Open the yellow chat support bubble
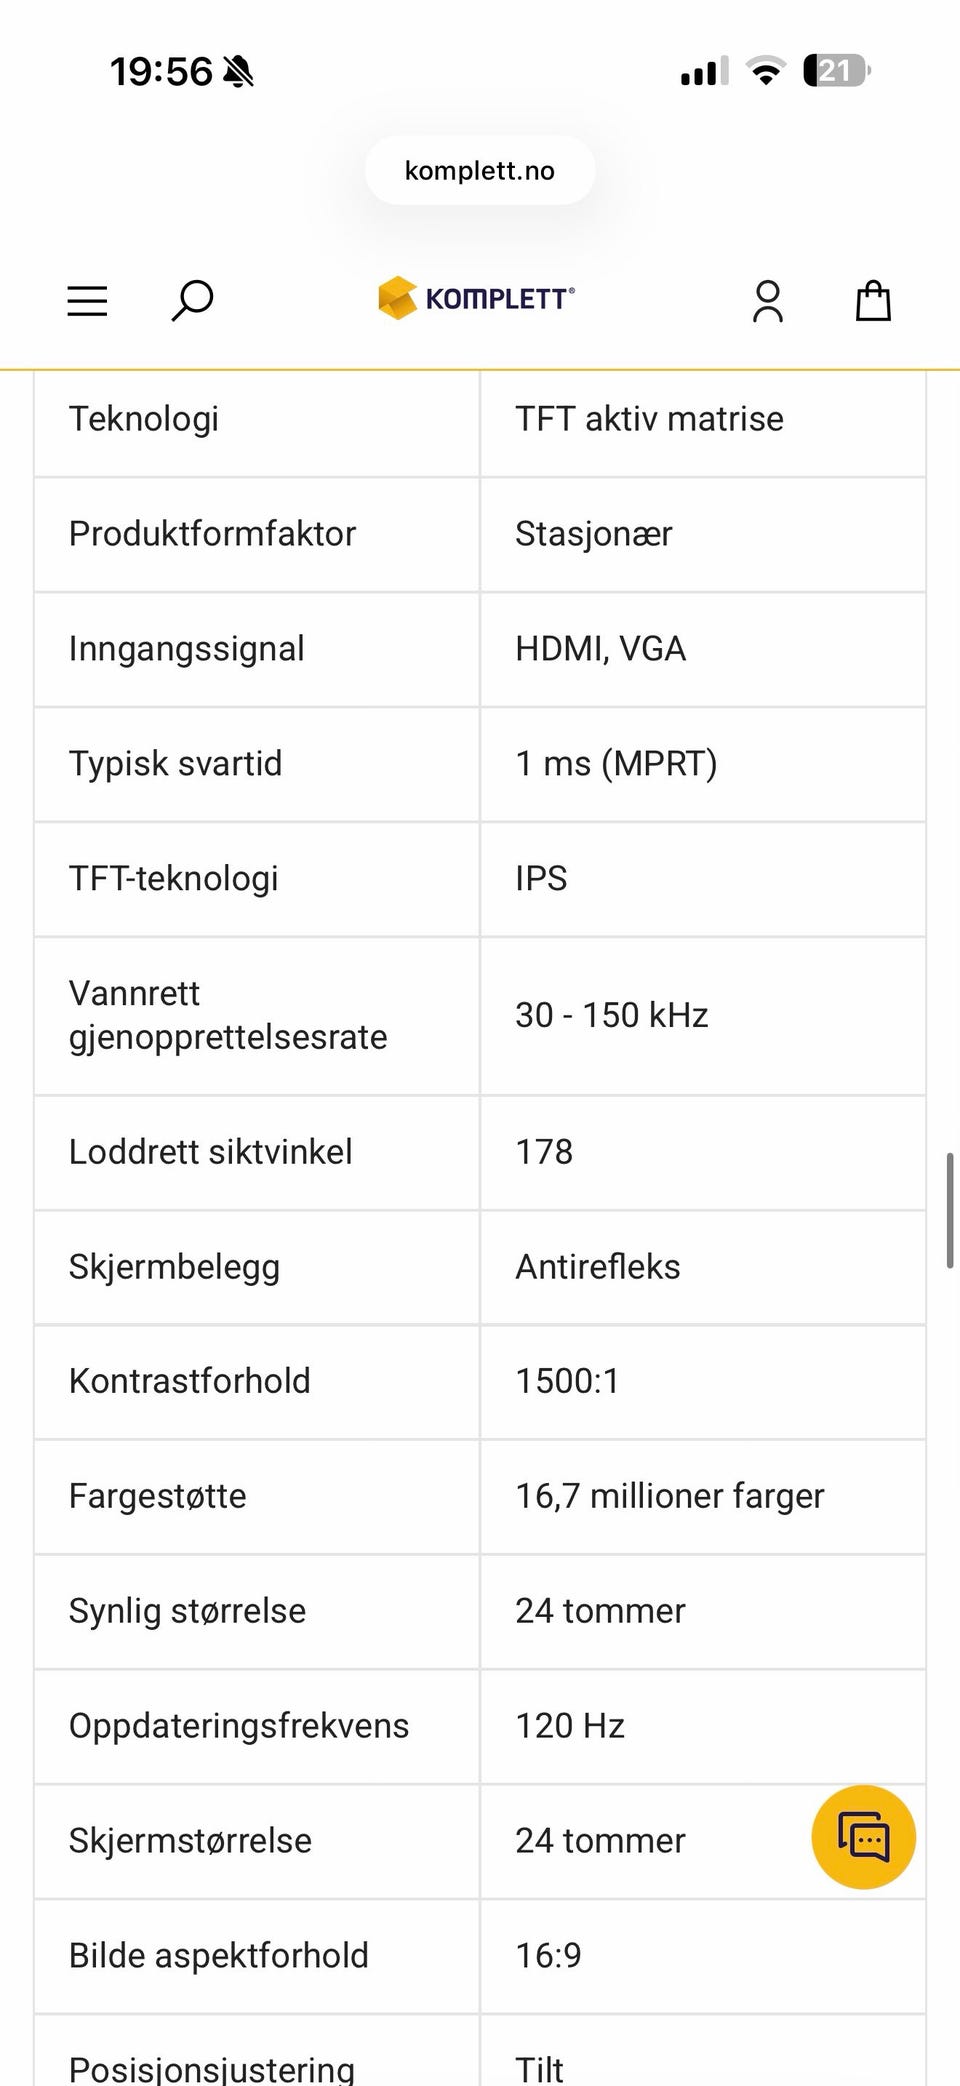This screenshot has height=2086, width=960. click(863, 1837)
